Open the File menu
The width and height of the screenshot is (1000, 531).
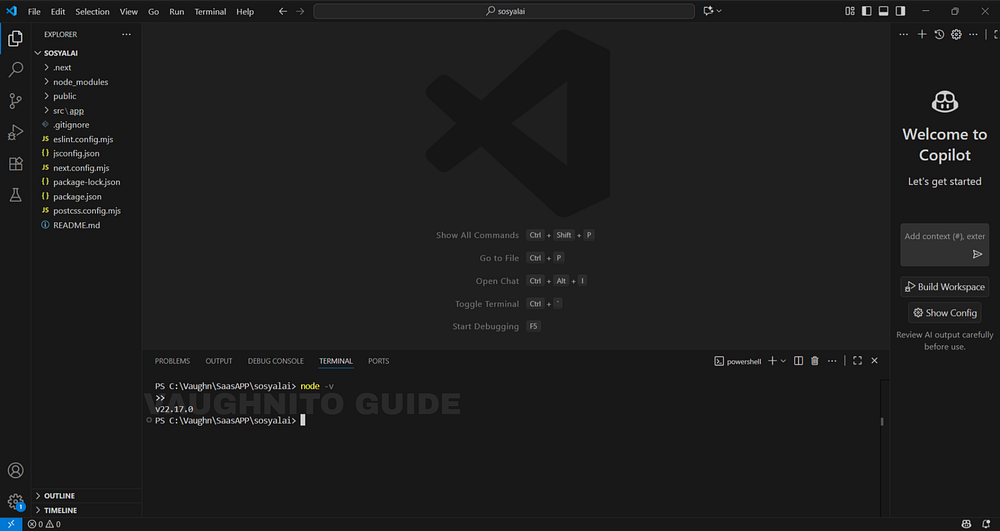34,11
